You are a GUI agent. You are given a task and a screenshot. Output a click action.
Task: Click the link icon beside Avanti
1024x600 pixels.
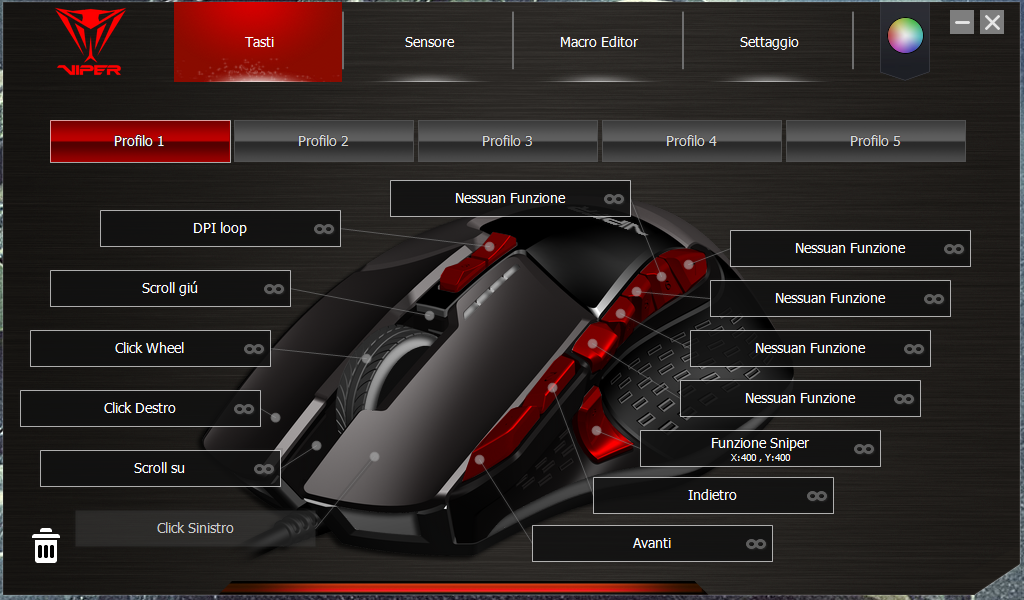[x=755, y=544]
